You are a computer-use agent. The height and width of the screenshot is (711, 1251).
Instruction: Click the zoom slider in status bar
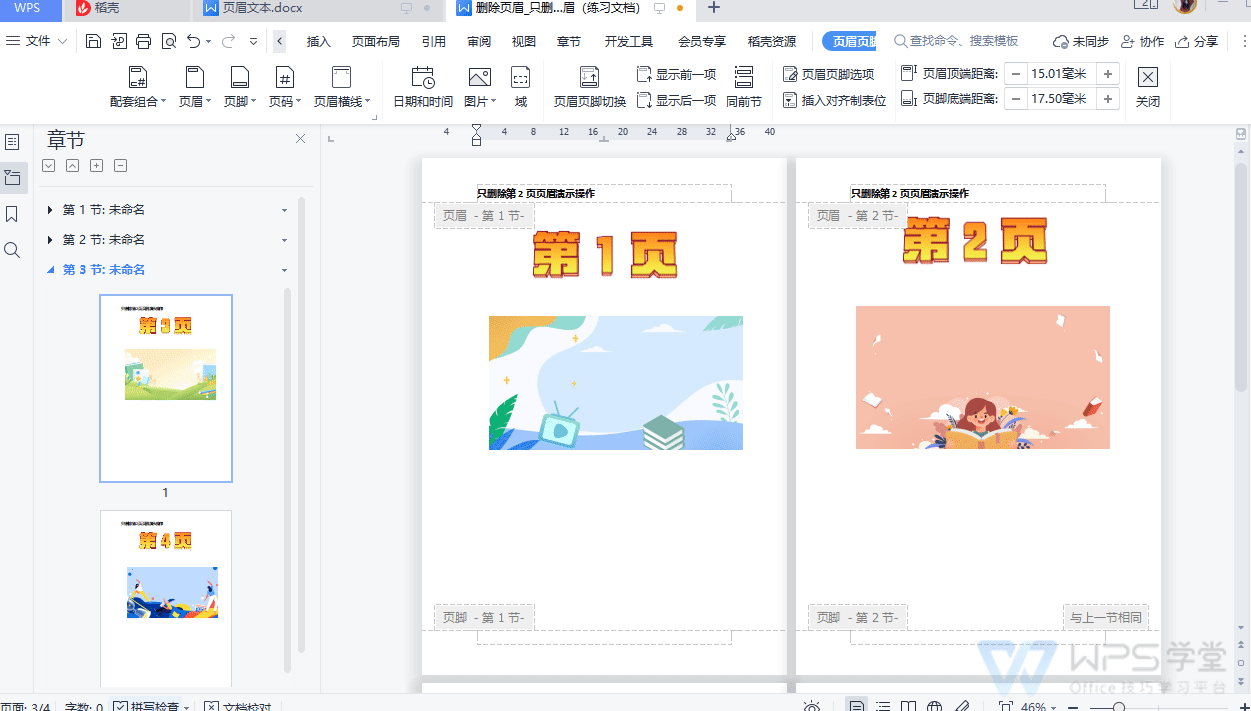click(1119, 707)
